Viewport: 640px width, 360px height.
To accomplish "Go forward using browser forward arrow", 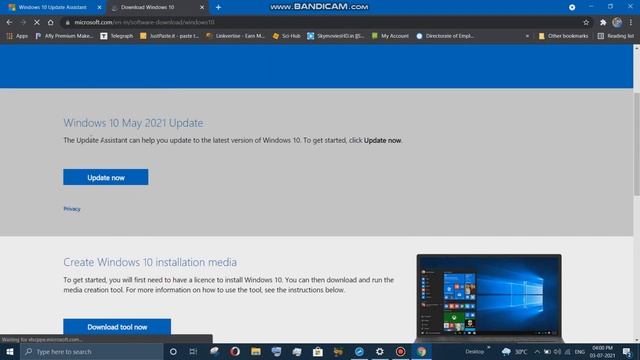I will (x=23, y=22).
